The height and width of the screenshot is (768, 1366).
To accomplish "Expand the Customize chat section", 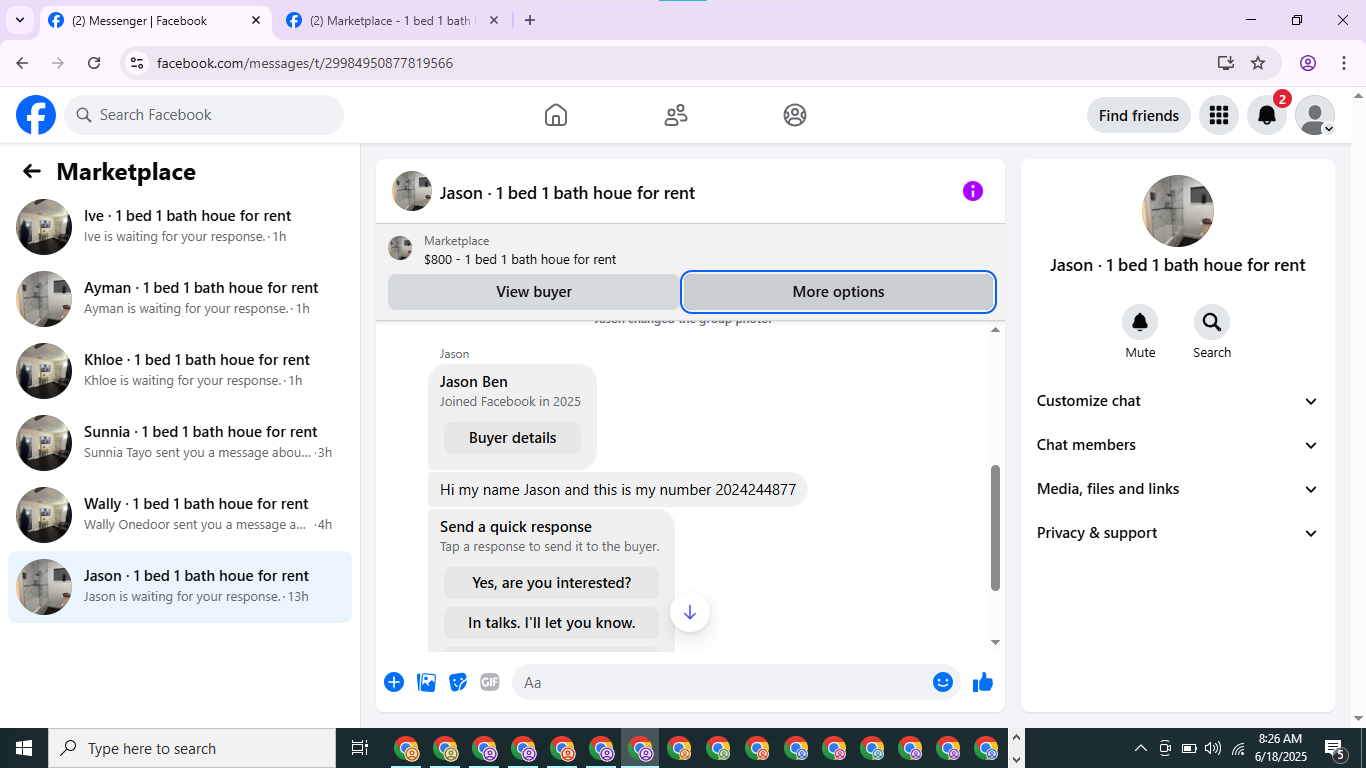I will (x=1178, y=401).
